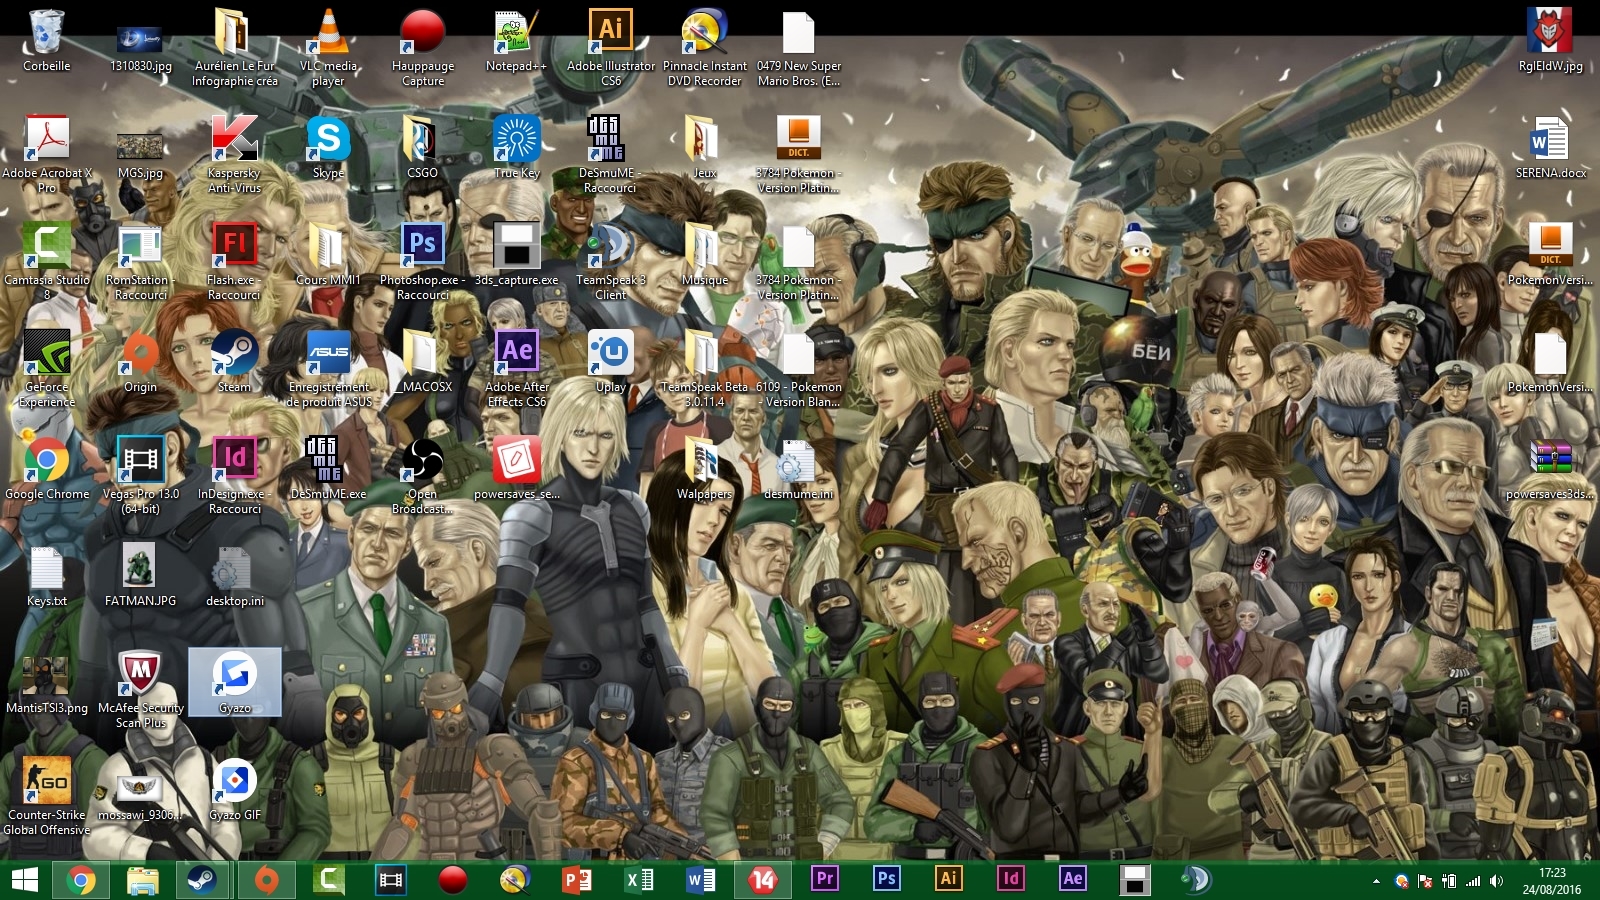Open the Windows Start button
This screenshot has width=1600, height=900.
click(25, 880)
